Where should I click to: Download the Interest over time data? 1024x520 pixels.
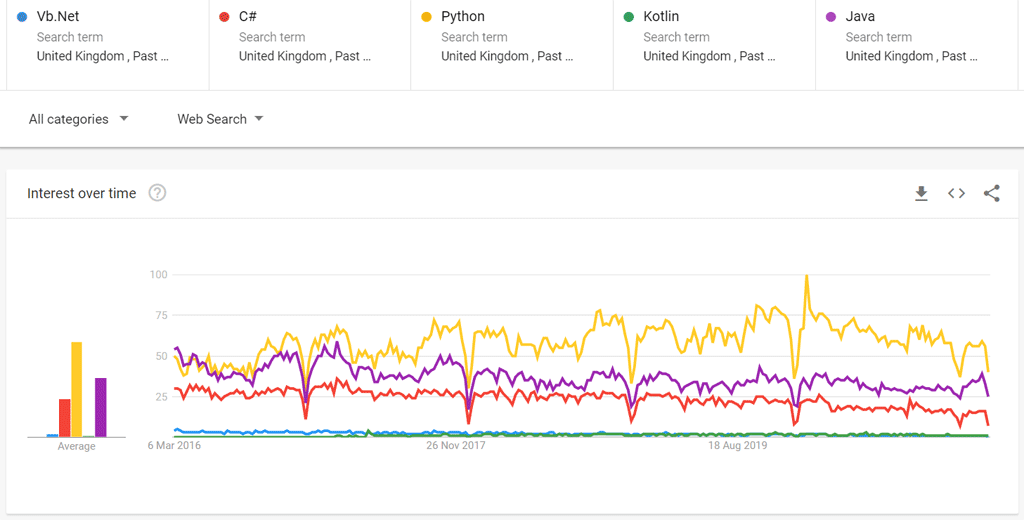pyautogui.click(x=921, y=194)
